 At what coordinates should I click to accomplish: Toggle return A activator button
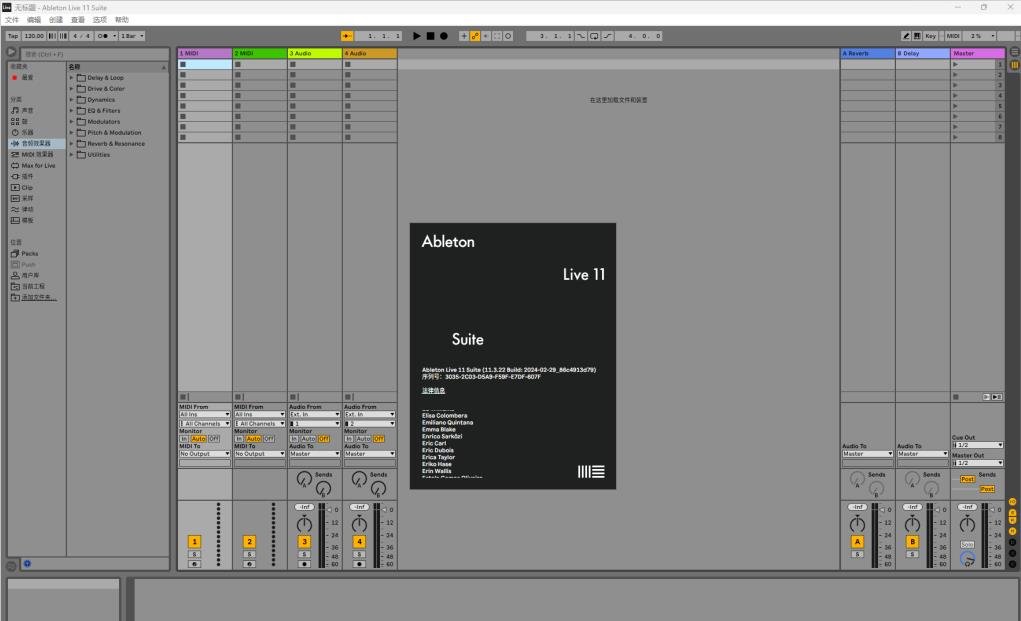point(858,542)
